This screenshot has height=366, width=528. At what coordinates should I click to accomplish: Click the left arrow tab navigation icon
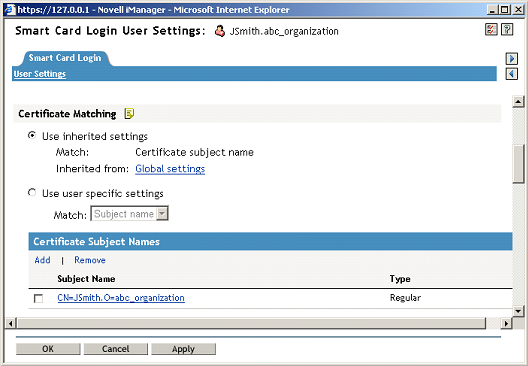coord(512,74)
